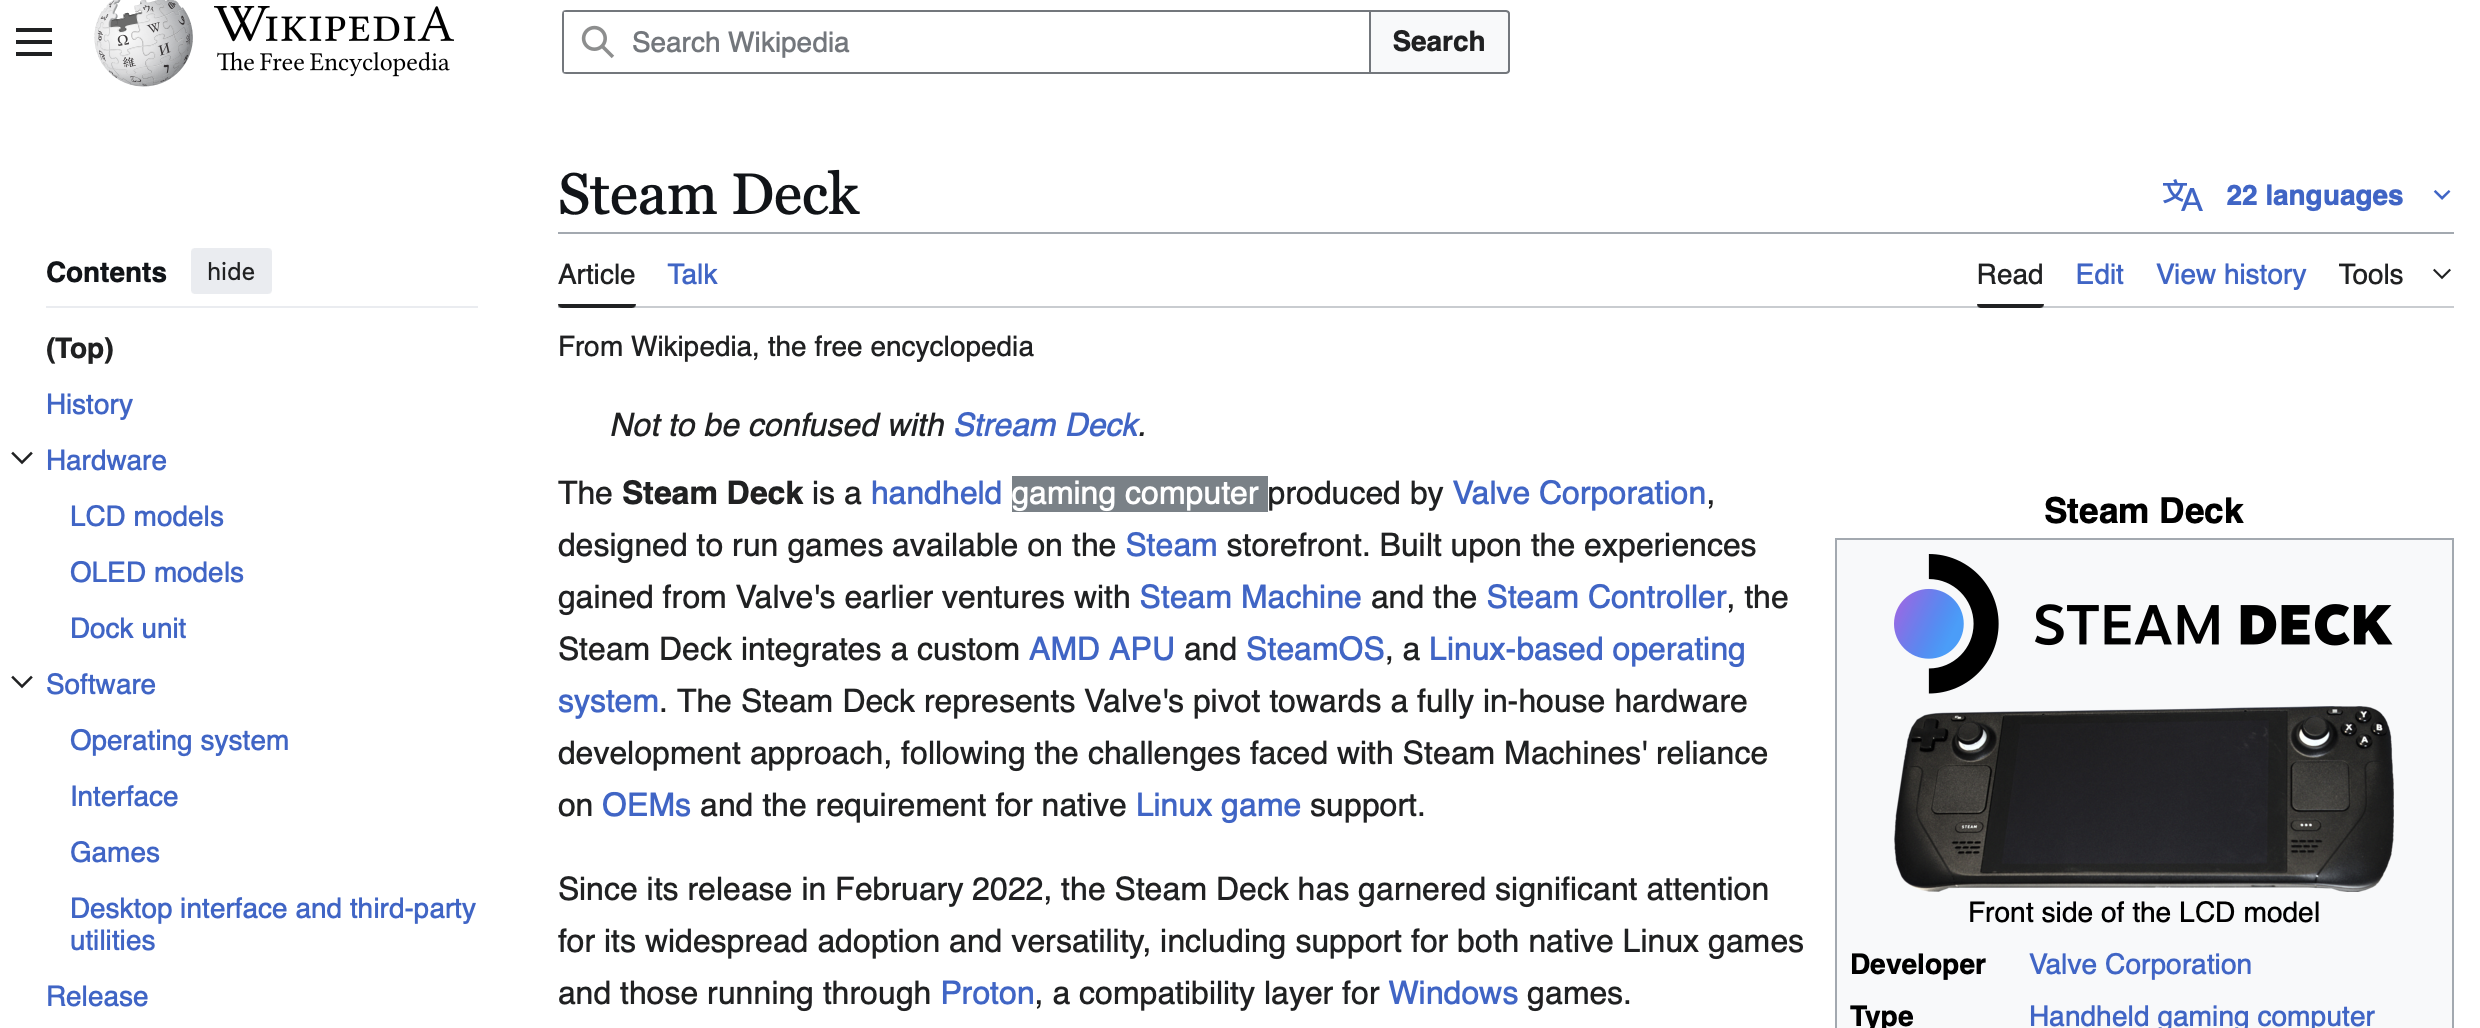The image size is (2480, 1028).
Task: Switch to the Article tab
Action: pyautogui.click(x=596, y=274)
